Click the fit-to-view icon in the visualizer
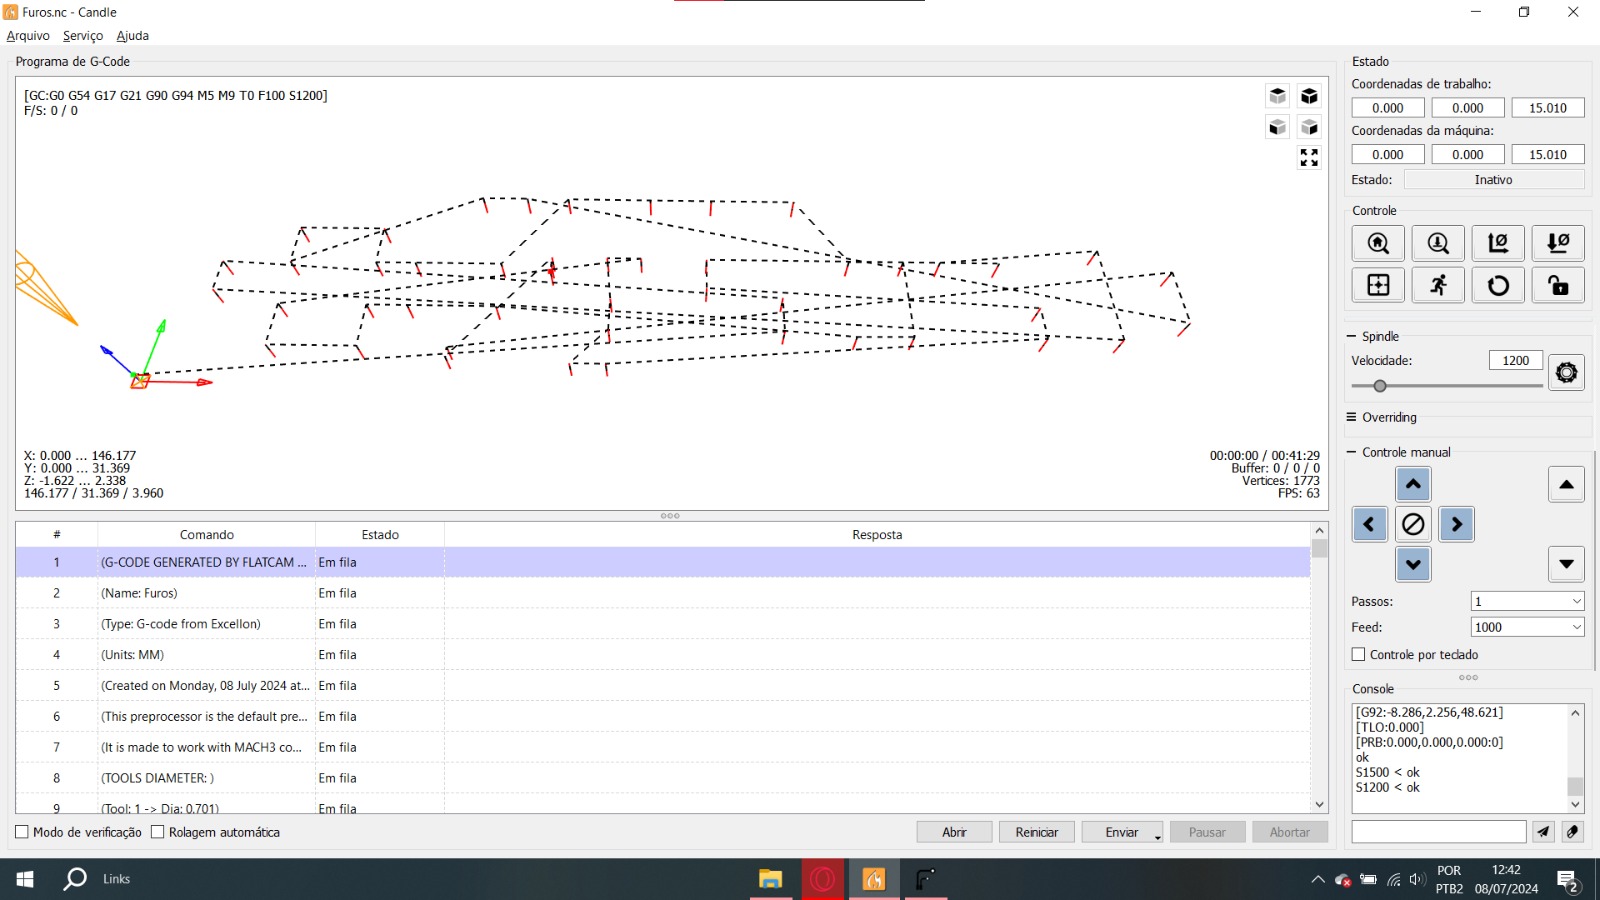 pos(1309,158)
